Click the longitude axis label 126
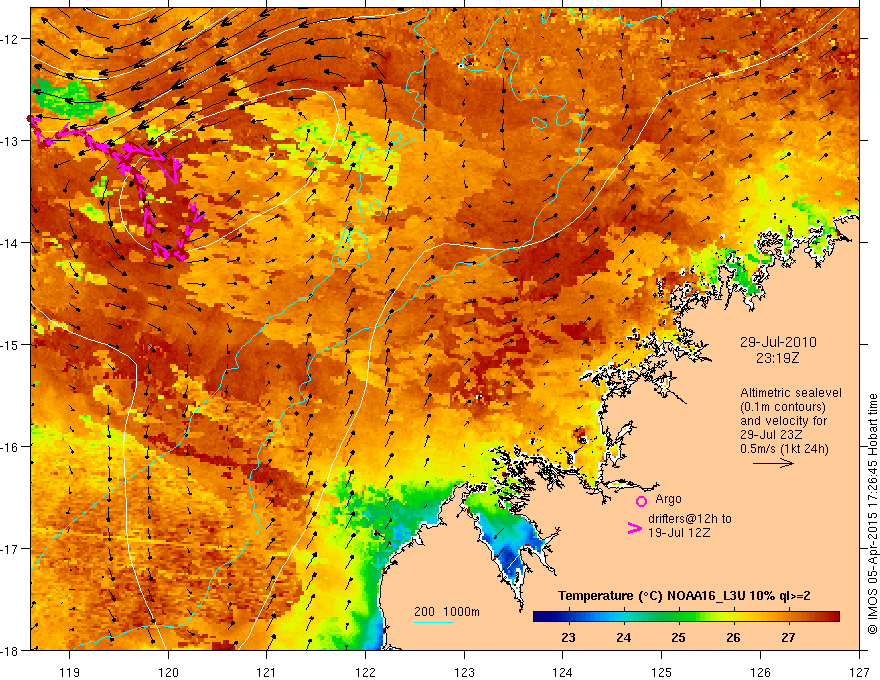880x680 pixels. pos(760,672)
